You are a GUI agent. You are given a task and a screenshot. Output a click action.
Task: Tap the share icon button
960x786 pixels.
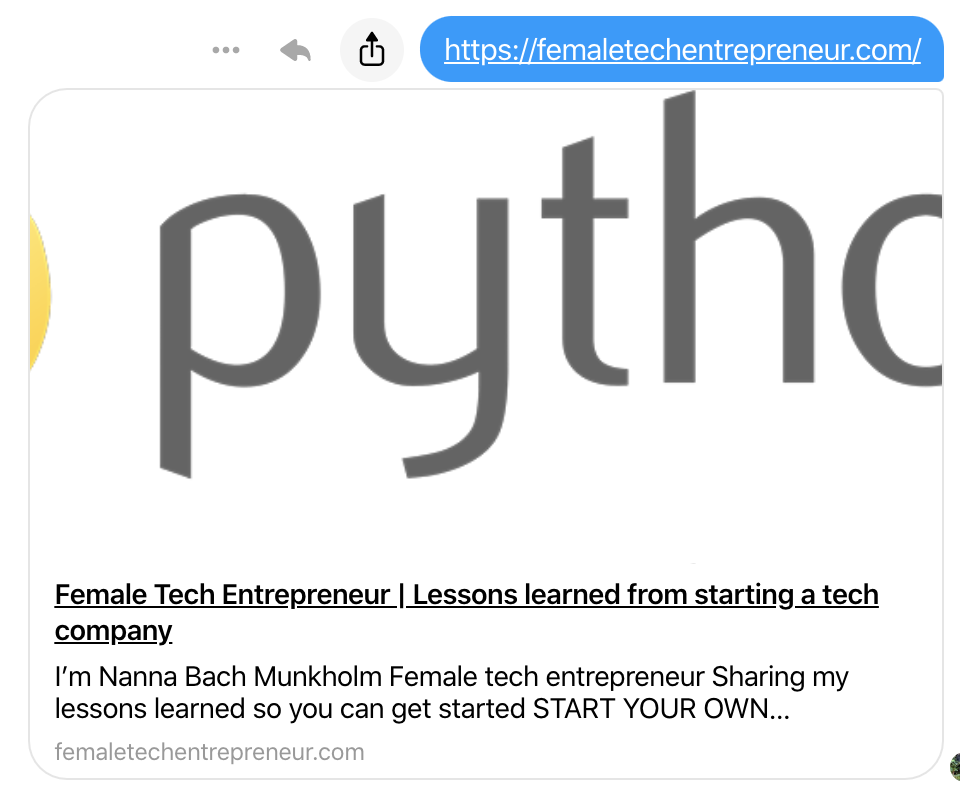(x=372, y=50)
